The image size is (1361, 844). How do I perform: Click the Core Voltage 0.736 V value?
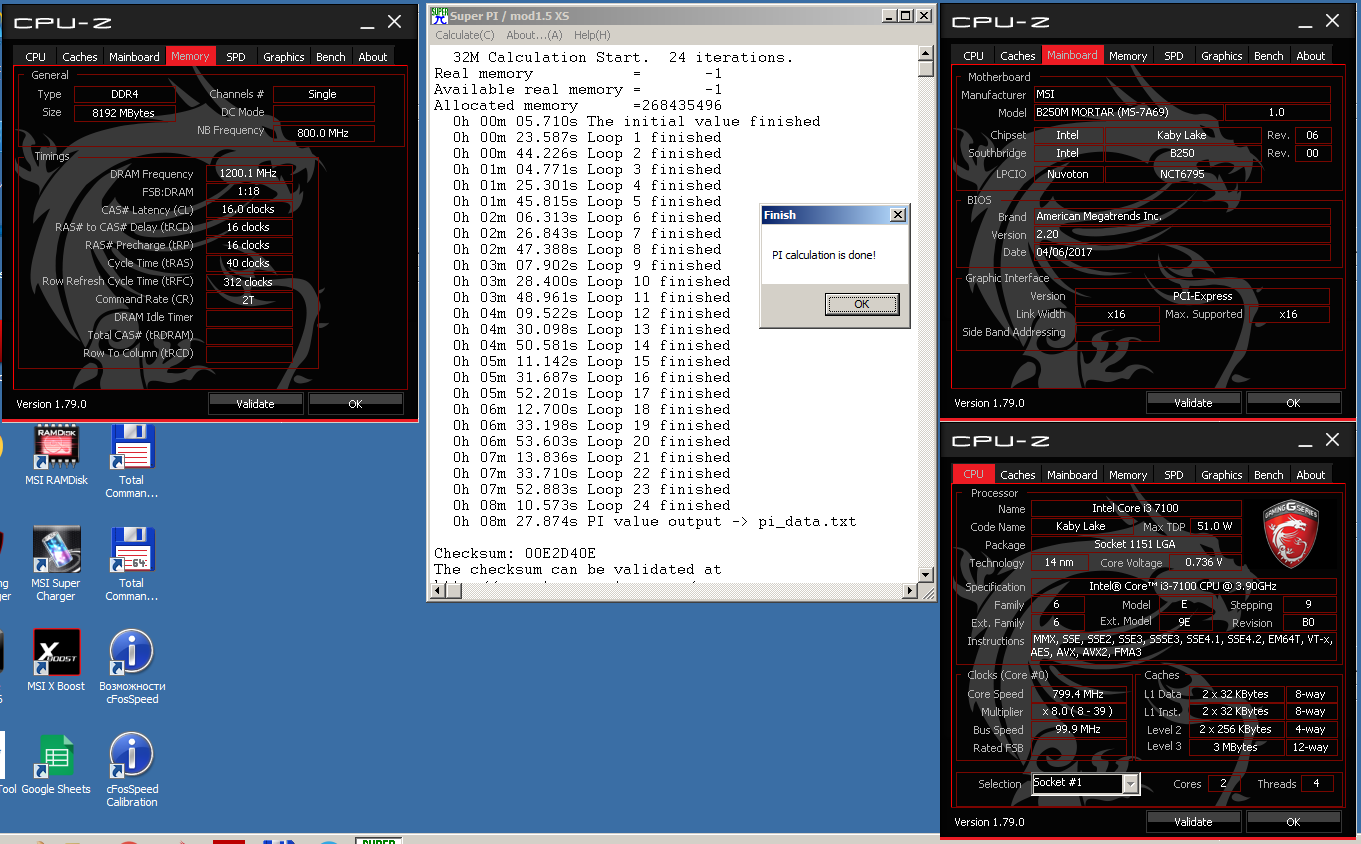point(1206,563)
